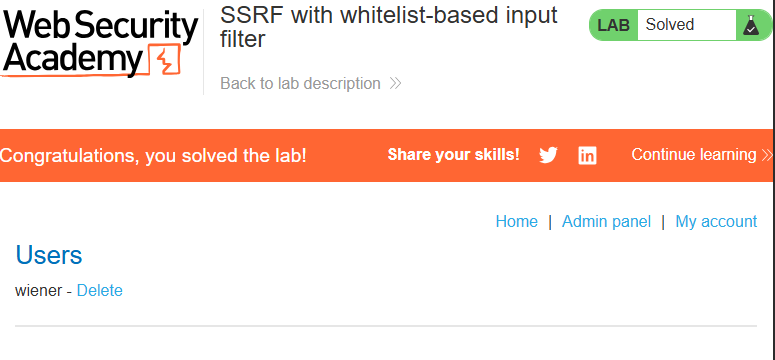This screenshot has width=775, height=360.
Task: Follow the Continue learning link
Action: pyautogui.click(x=702, y=155)
